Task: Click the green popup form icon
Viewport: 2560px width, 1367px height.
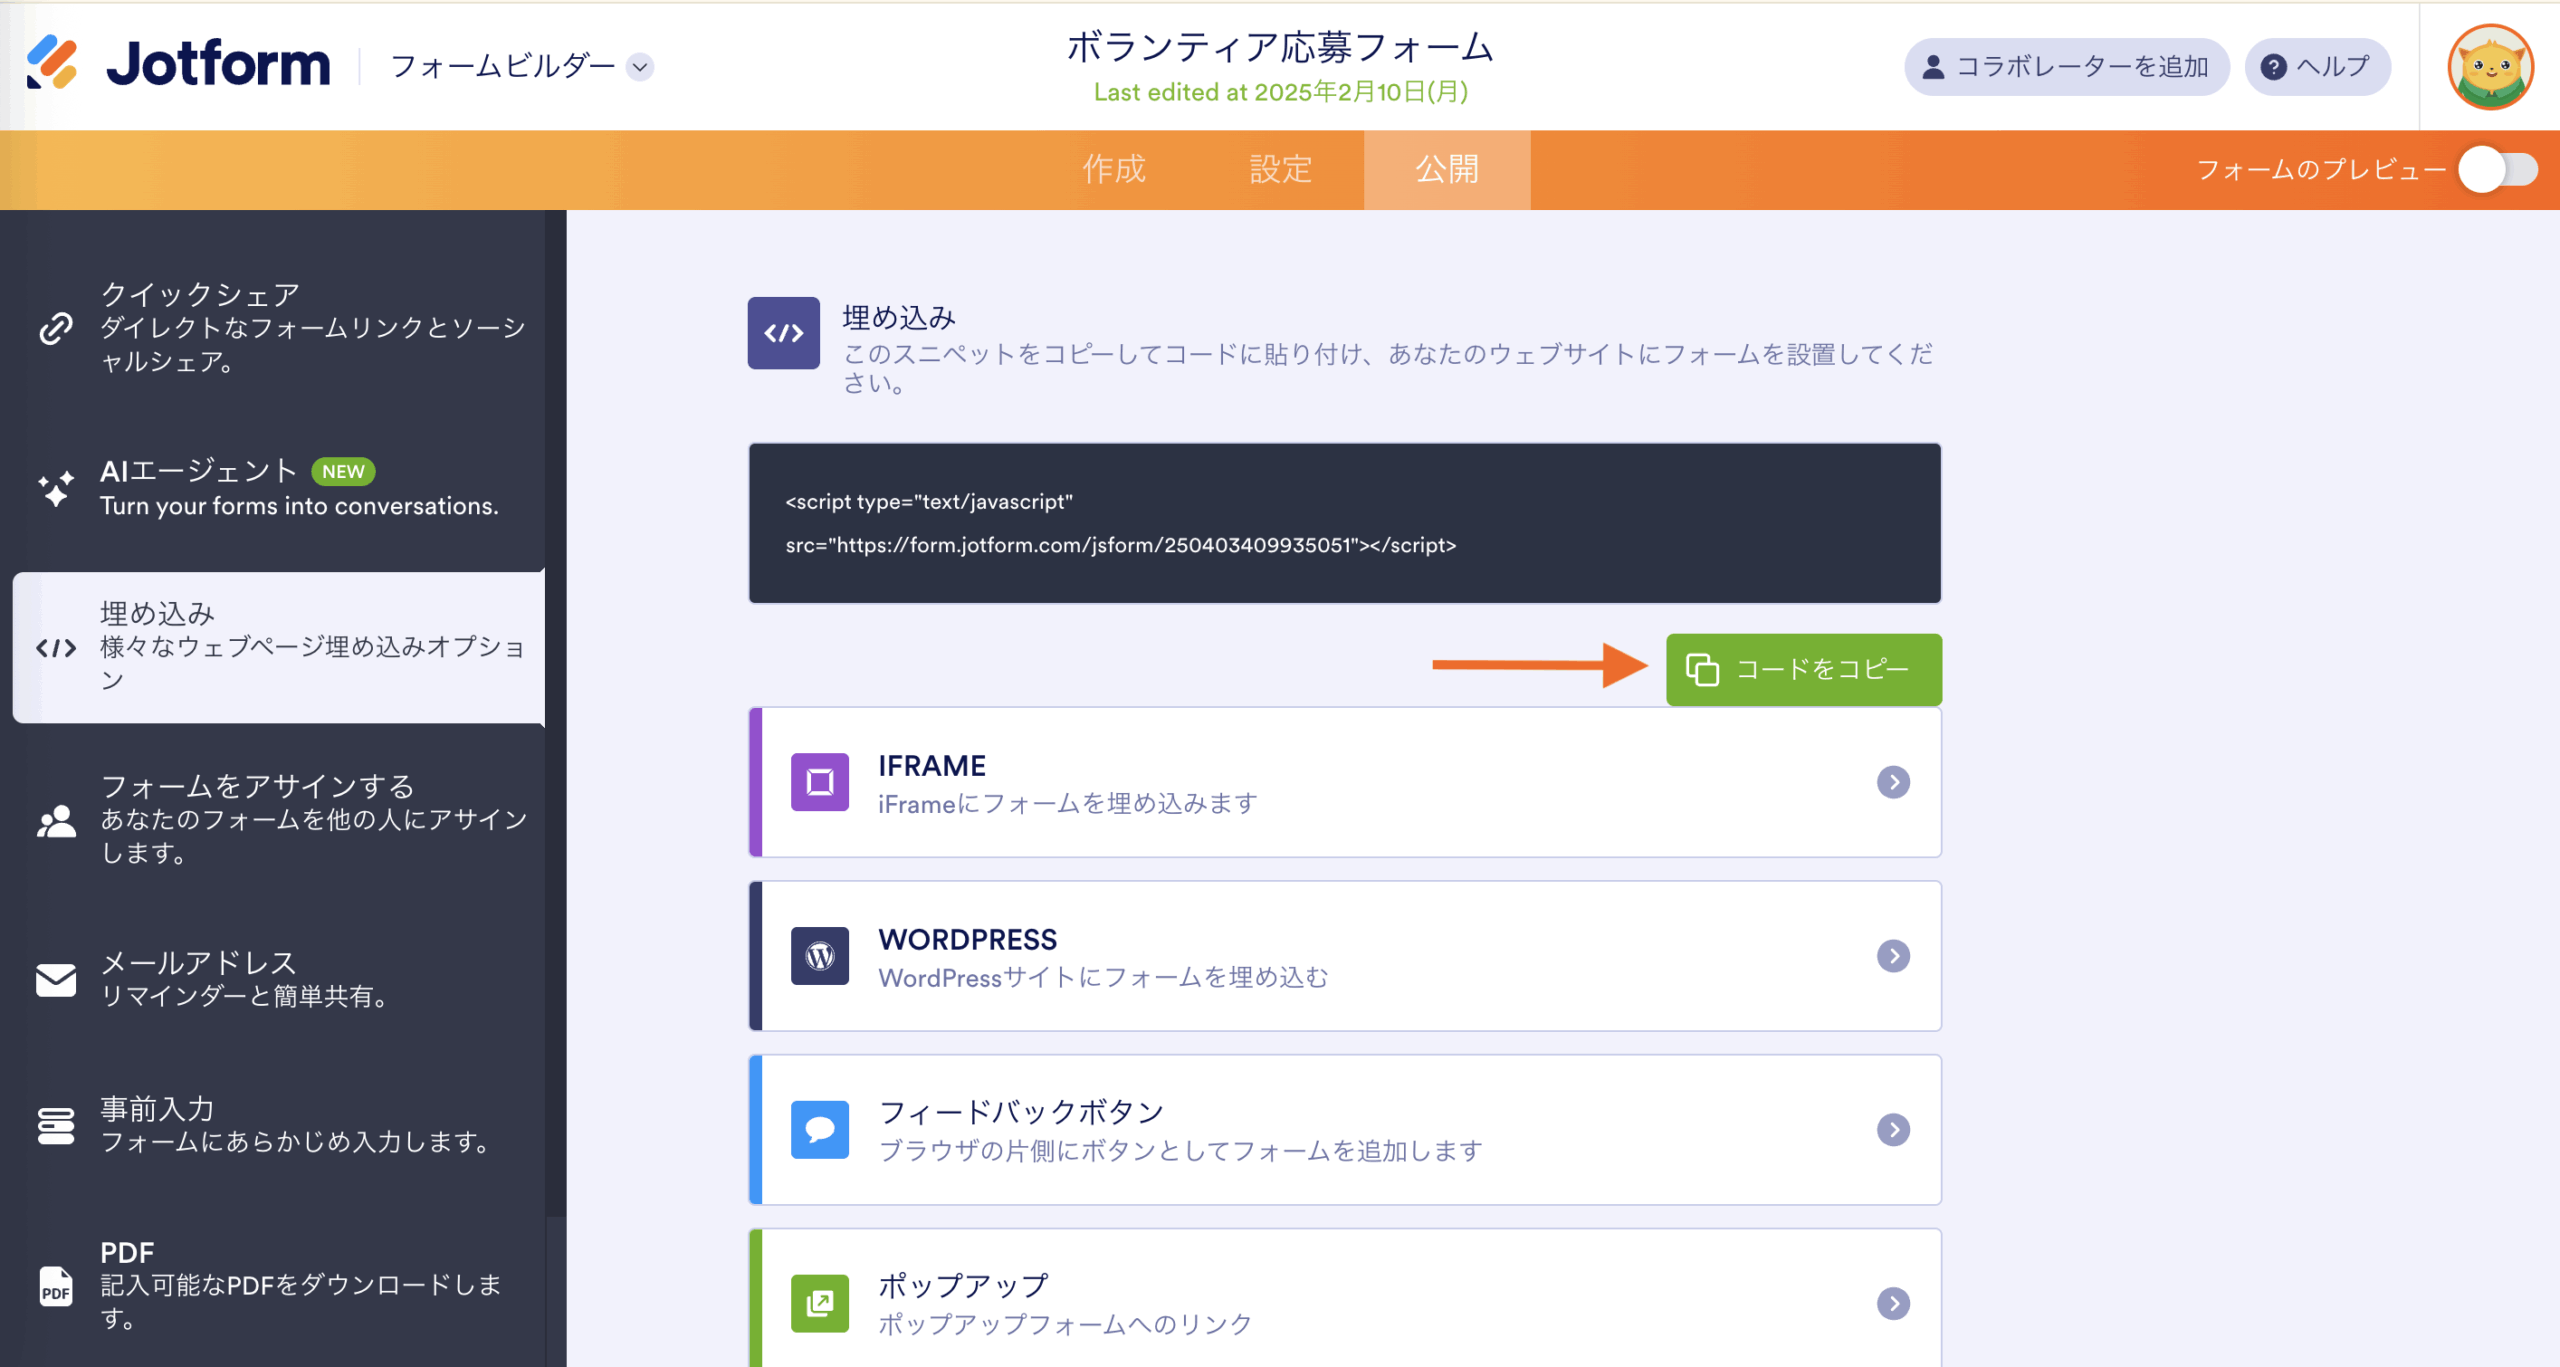Action: pos(820,1303)
